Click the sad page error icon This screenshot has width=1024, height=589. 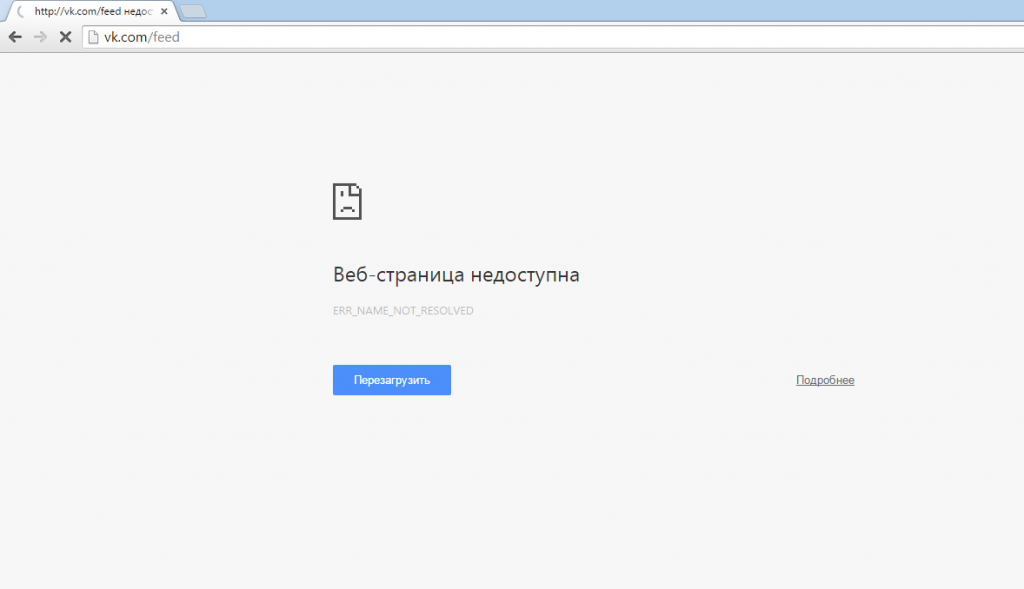[347, 201]
